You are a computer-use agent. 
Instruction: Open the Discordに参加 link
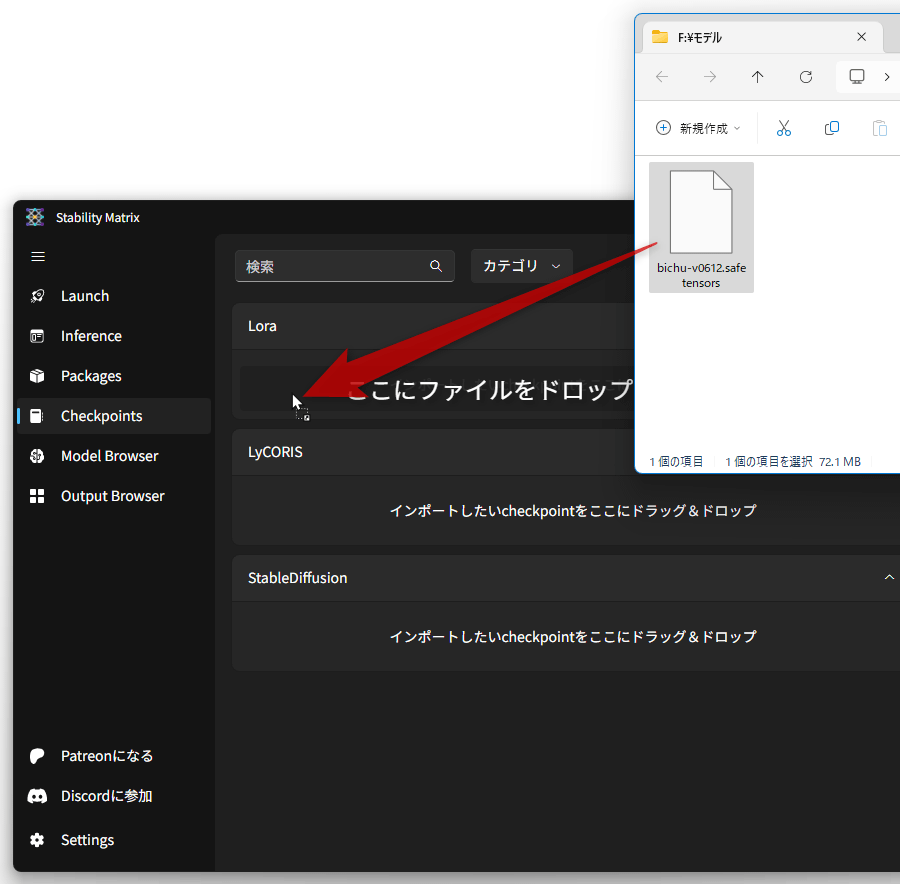tap(107, 796)
